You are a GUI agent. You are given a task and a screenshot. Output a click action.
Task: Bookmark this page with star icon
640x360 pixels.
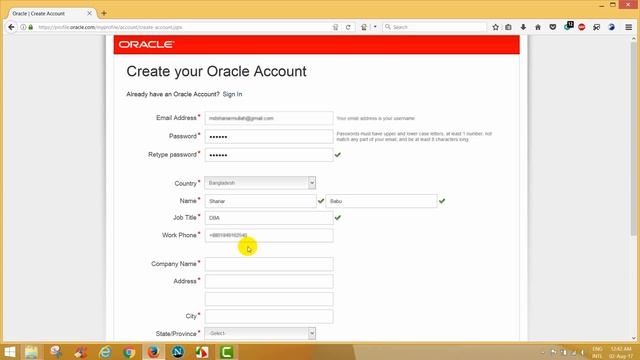[x=496, y=27]
